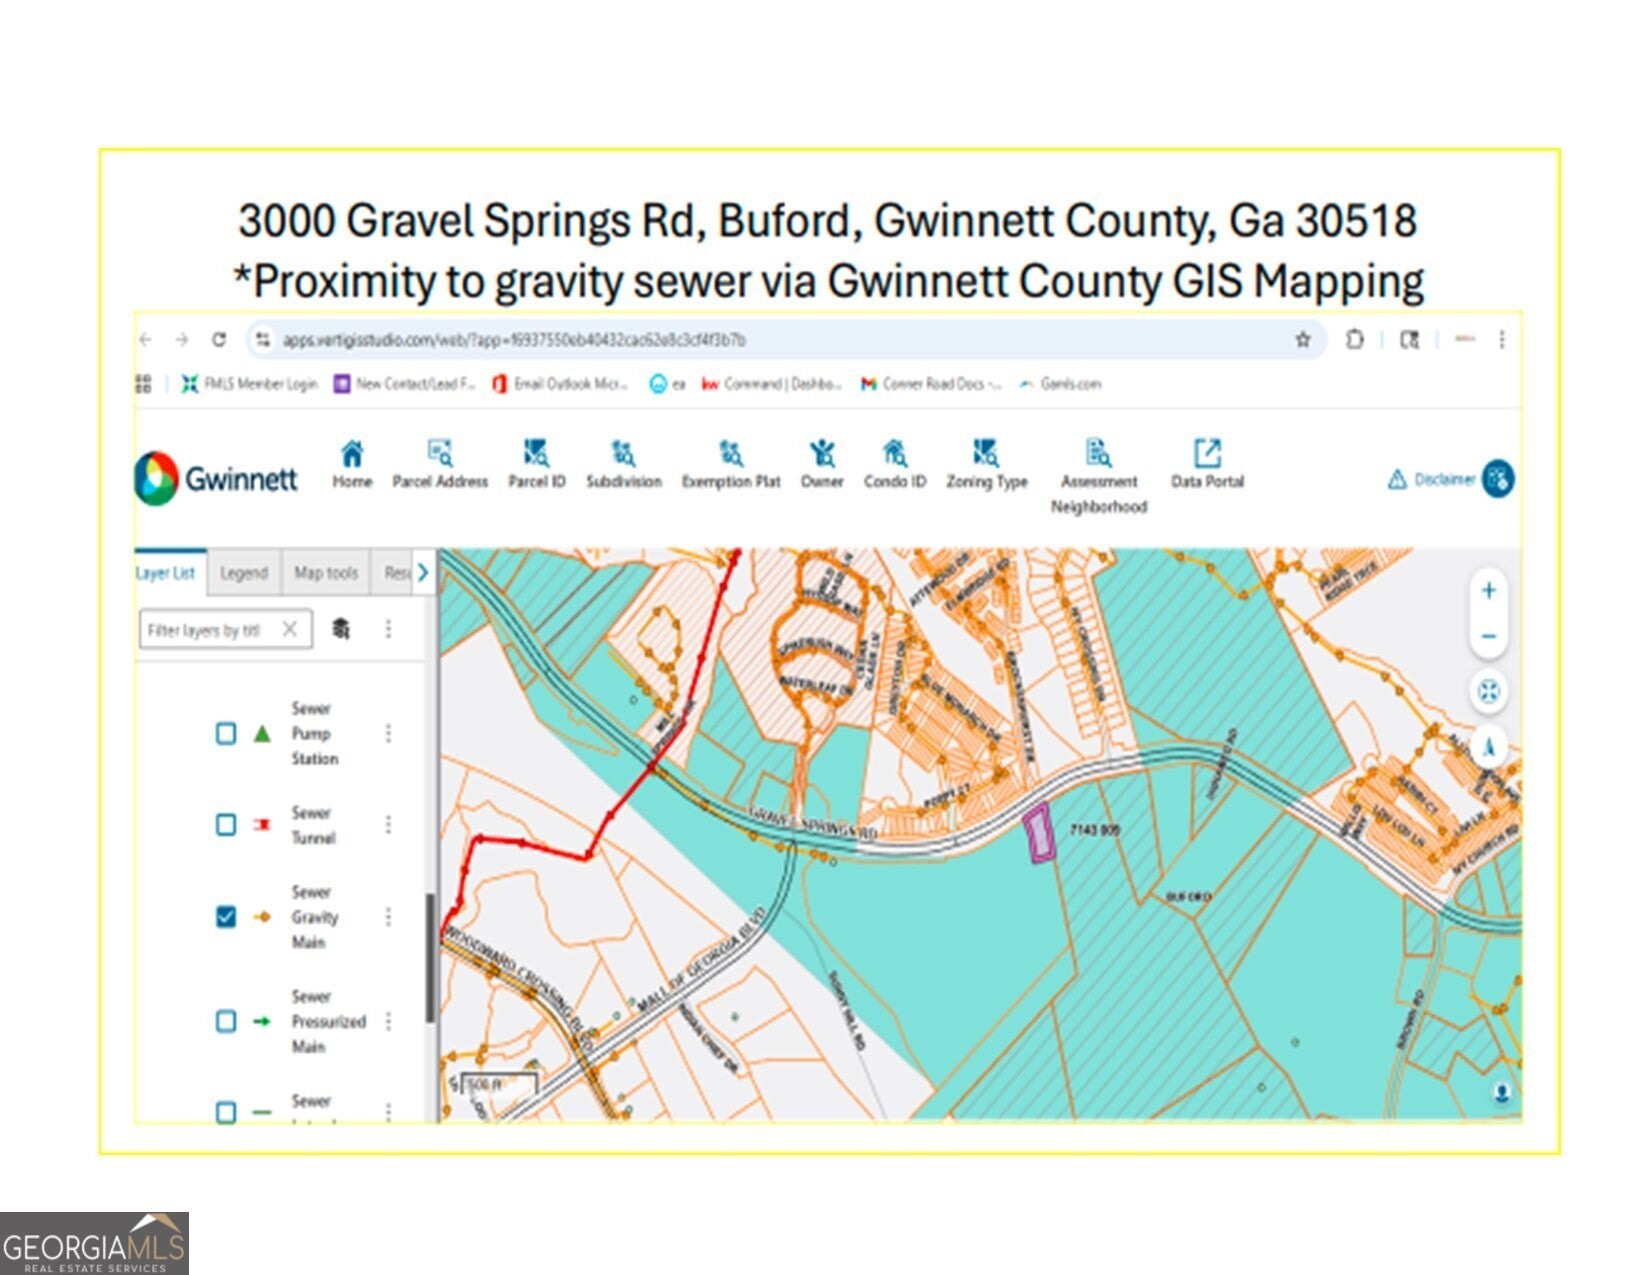
Task: Click the Zoning Type search icon
Action: click(986, 455)
